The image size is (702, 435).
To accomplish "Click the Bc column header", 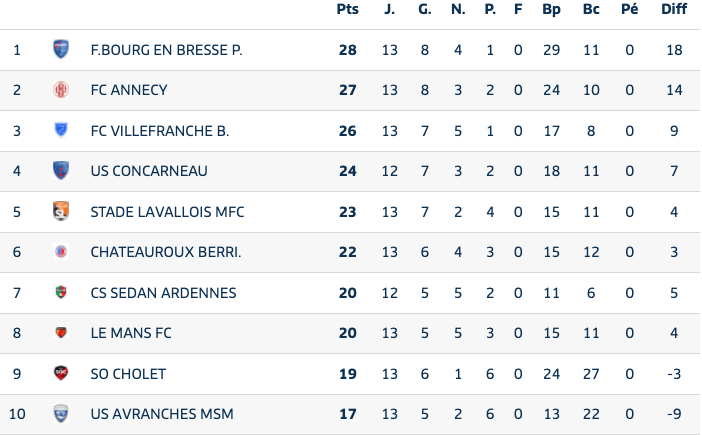I will click(x=591, y=10).
